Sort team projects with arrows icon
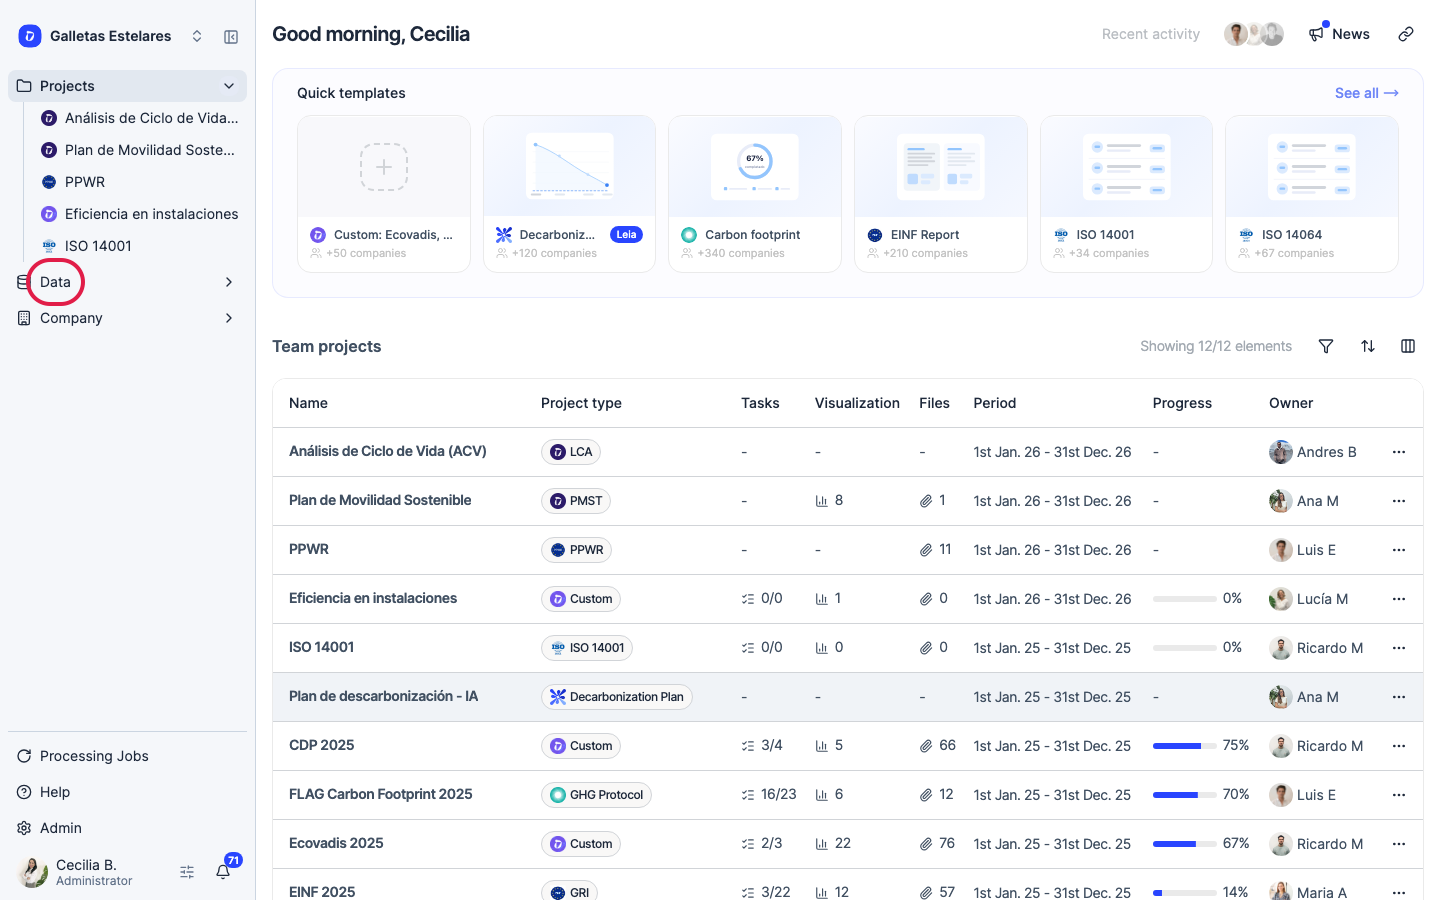 [x=1368, y=346]
